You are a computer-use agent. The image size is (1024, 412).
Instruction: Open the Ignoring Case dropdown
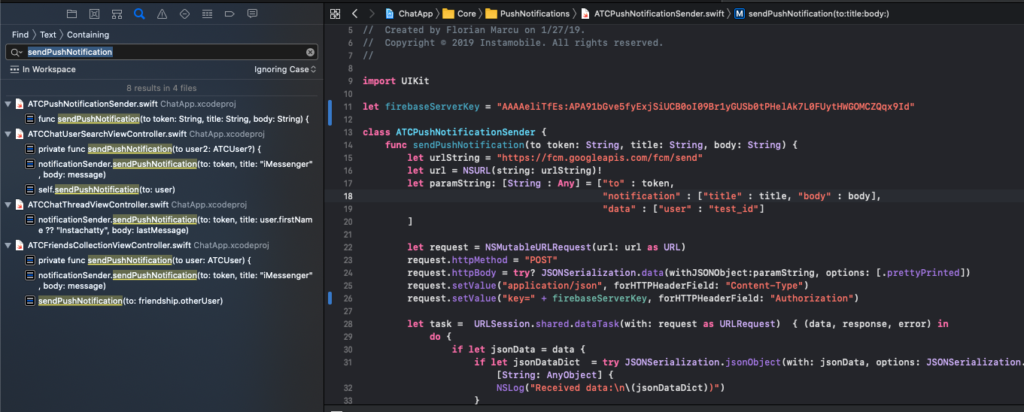285,69
